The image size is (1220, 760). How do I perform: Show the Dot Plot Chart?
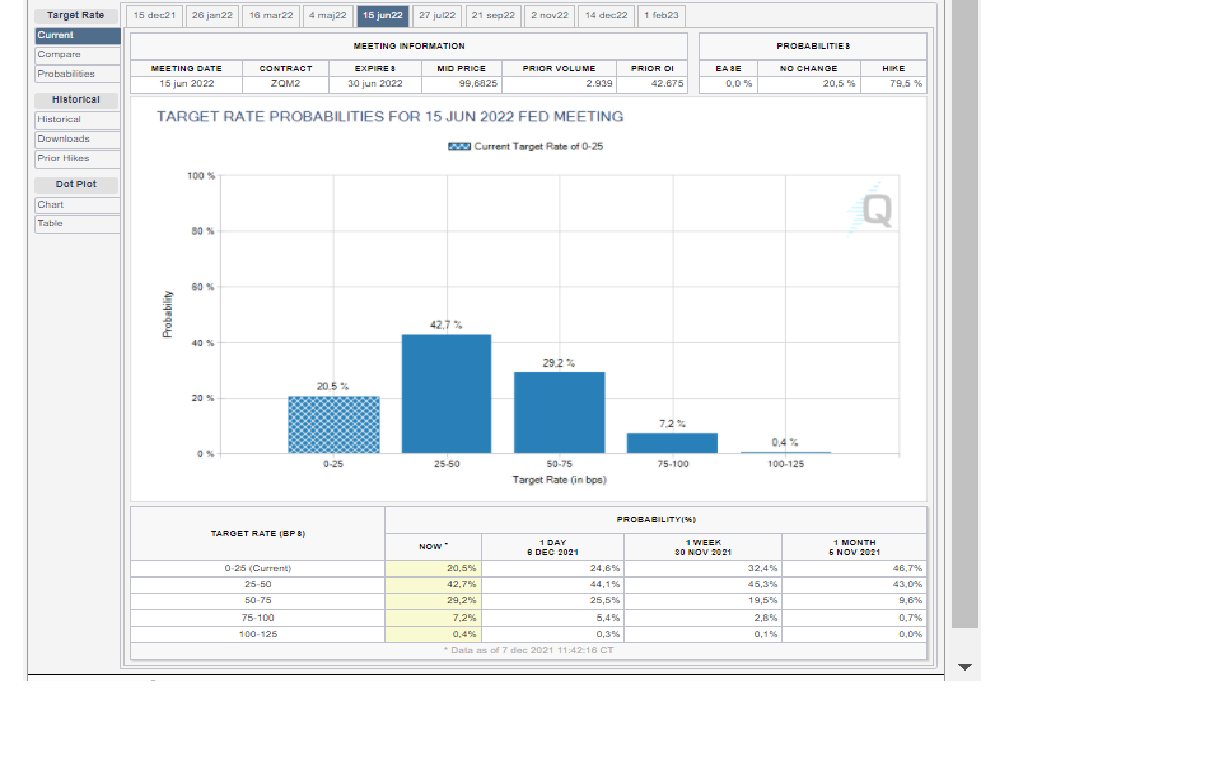(51, 205)
